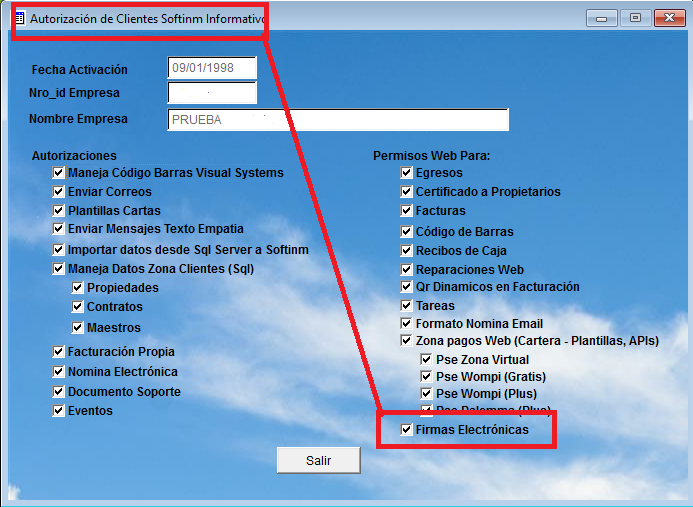693x507 pixels.
Task: Uncheck Formato Nomina Email
Action: point(406,323)
